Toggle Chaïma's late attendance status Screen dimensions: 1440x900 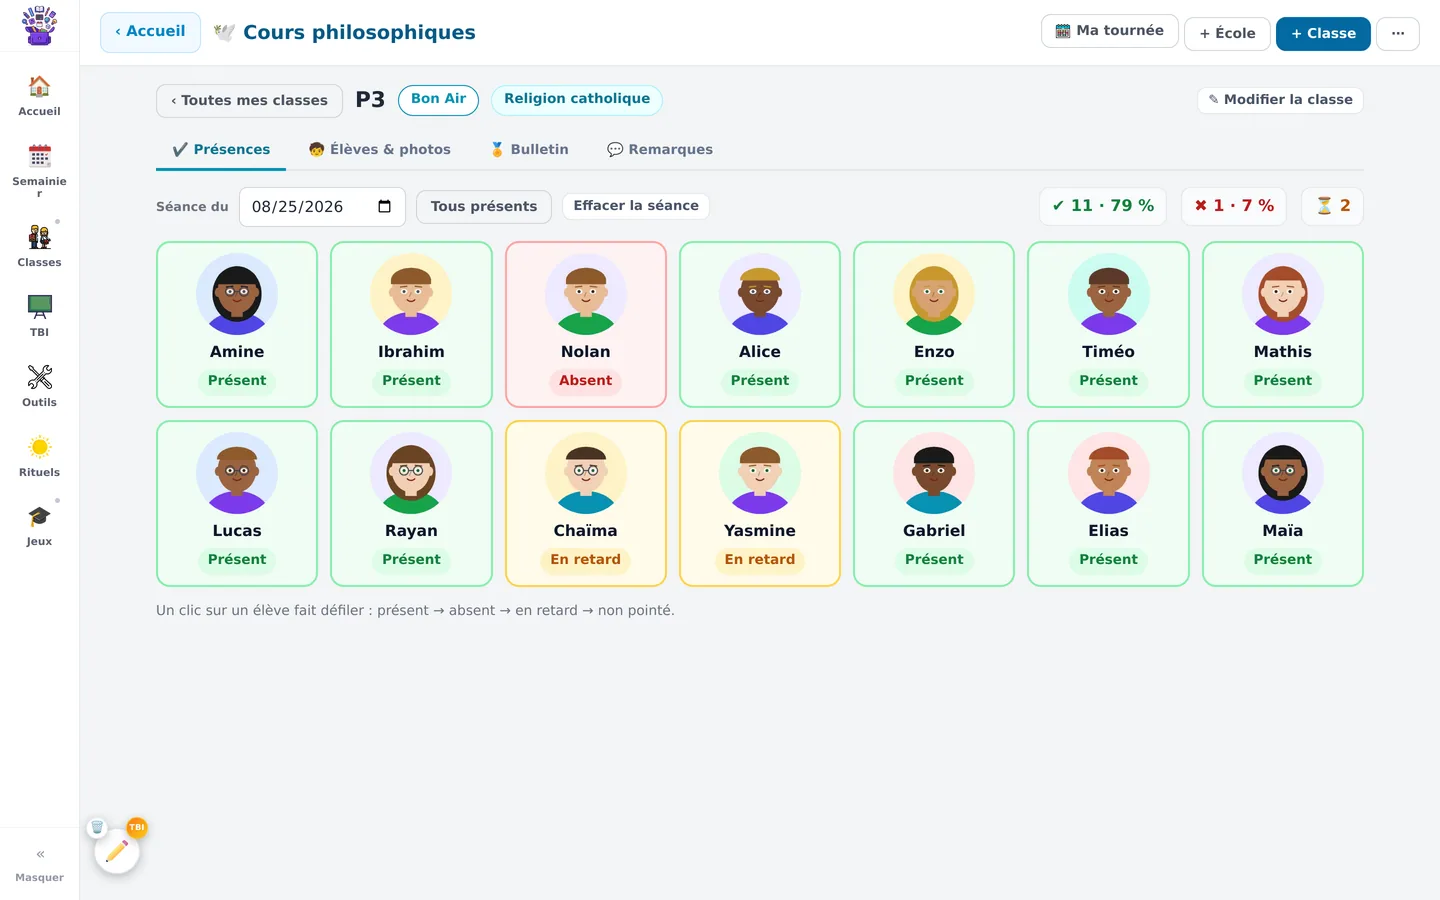586,503
